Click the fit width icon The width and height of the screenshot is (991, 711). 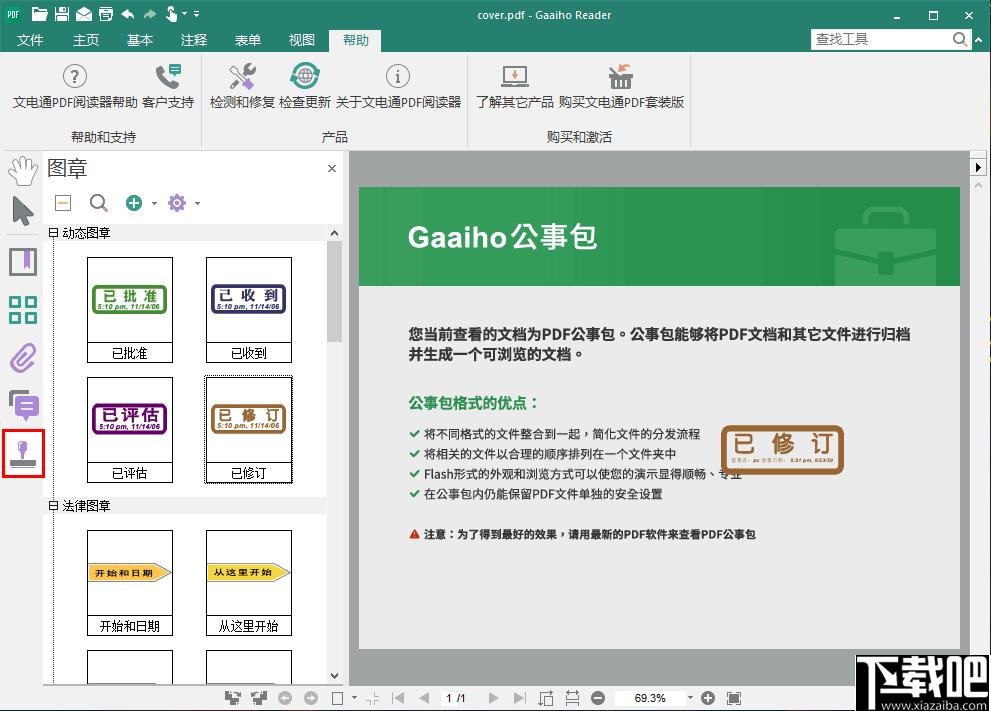coord(572,698)
